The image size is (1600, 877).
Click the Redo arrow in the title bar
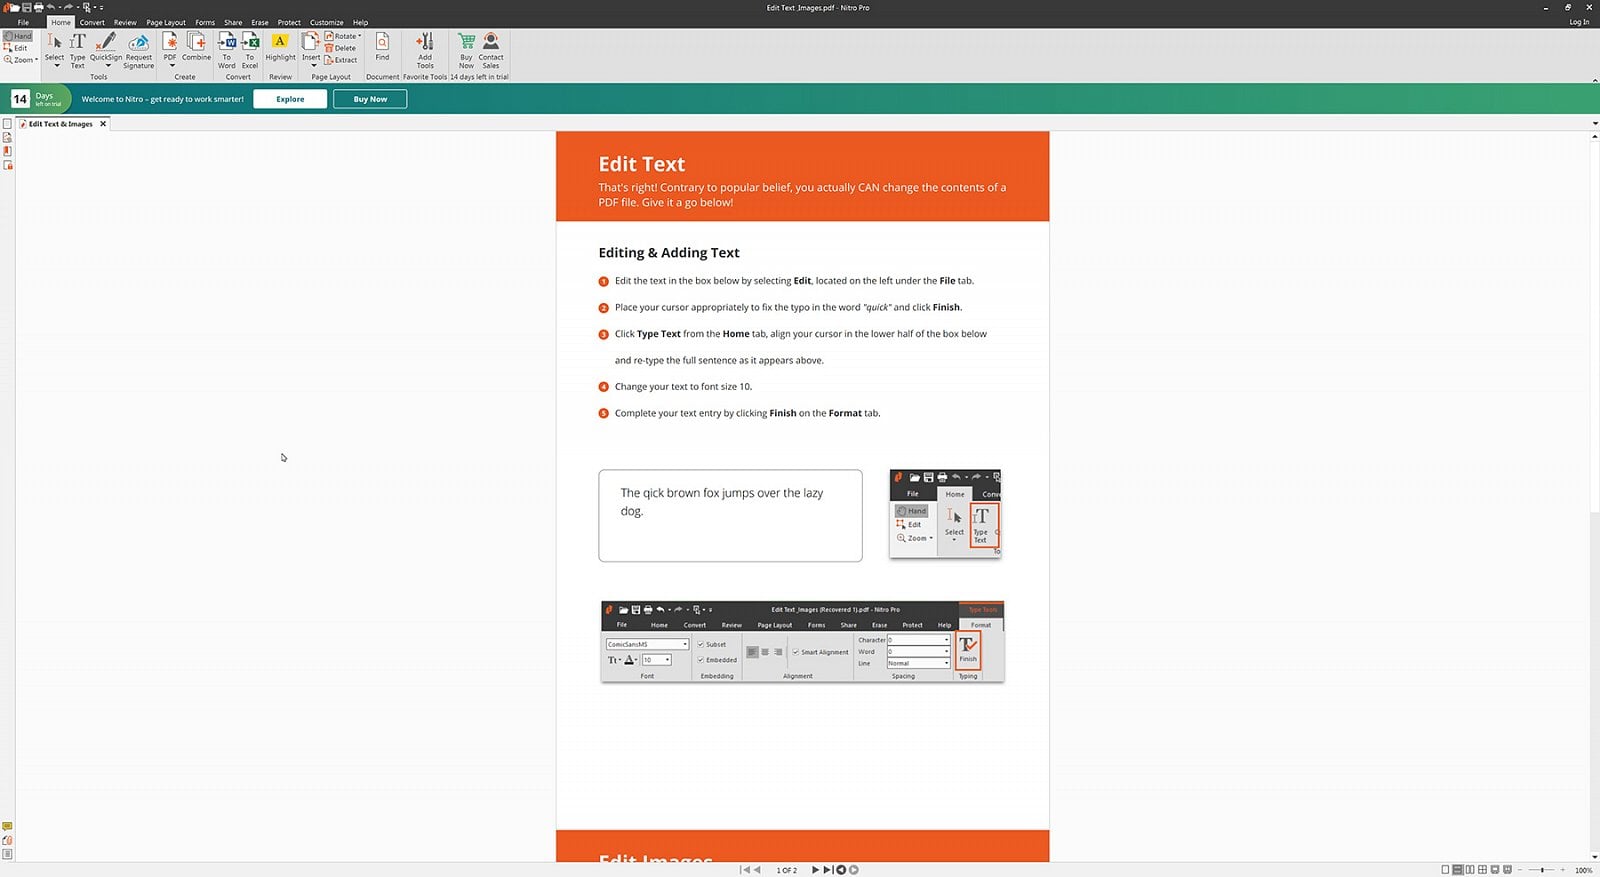pyautogui.click(x=68, y=7)
